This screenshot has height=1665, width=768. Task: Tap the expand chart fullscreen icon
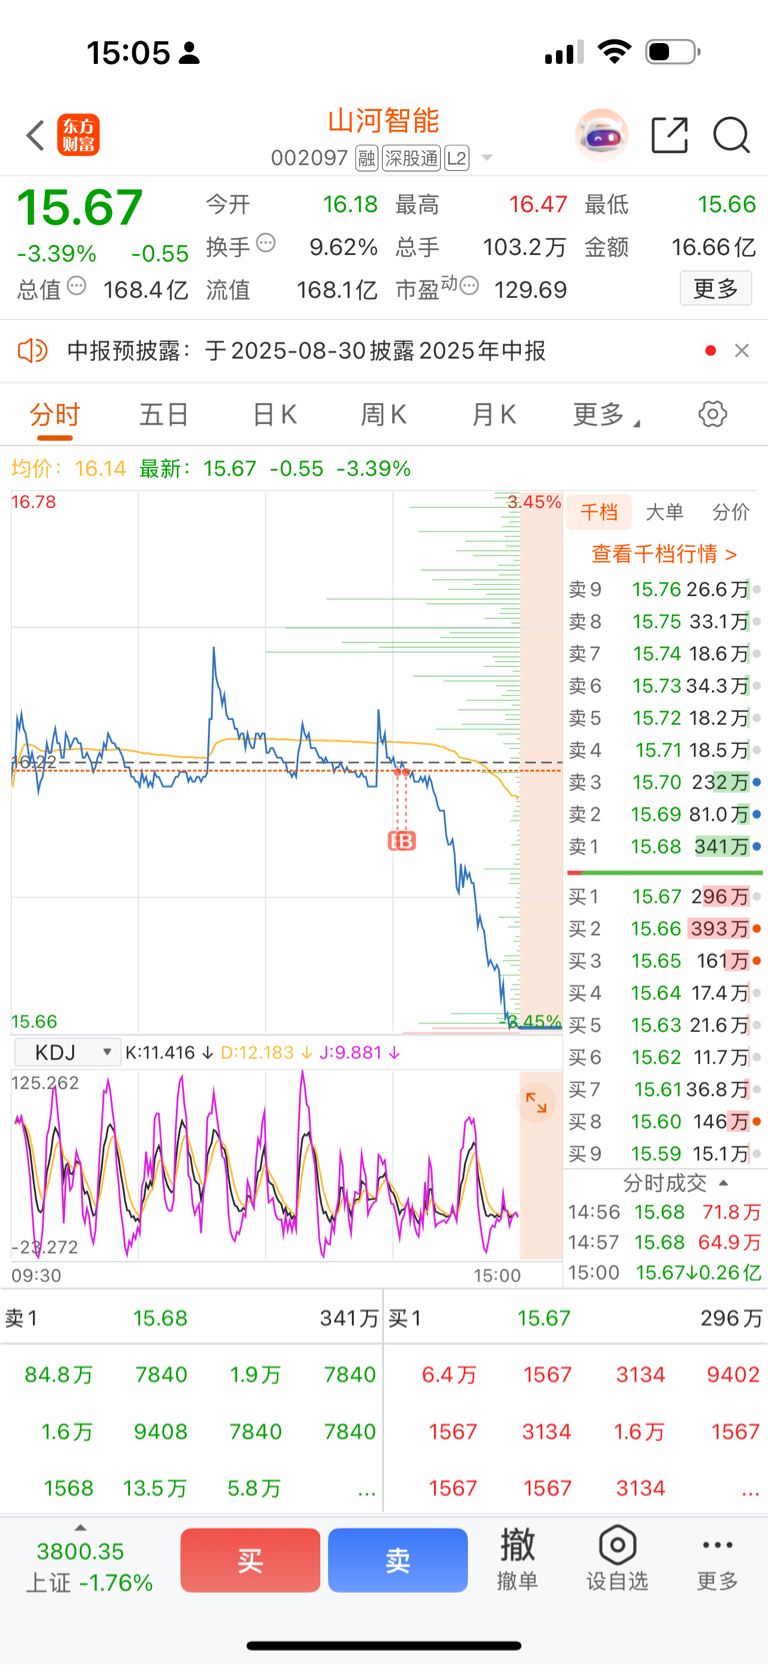pos(537,1103)
